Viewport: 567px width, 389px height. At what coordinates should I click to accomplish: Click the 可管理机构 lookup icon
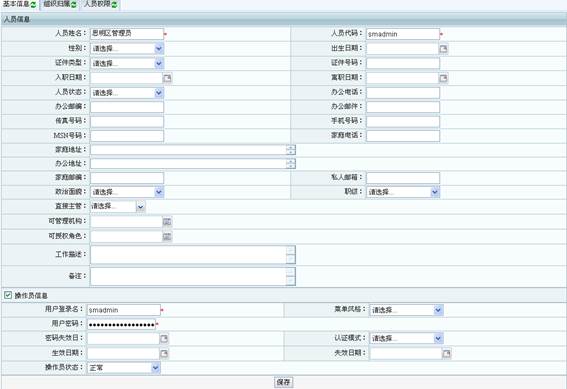coord(167,222)
